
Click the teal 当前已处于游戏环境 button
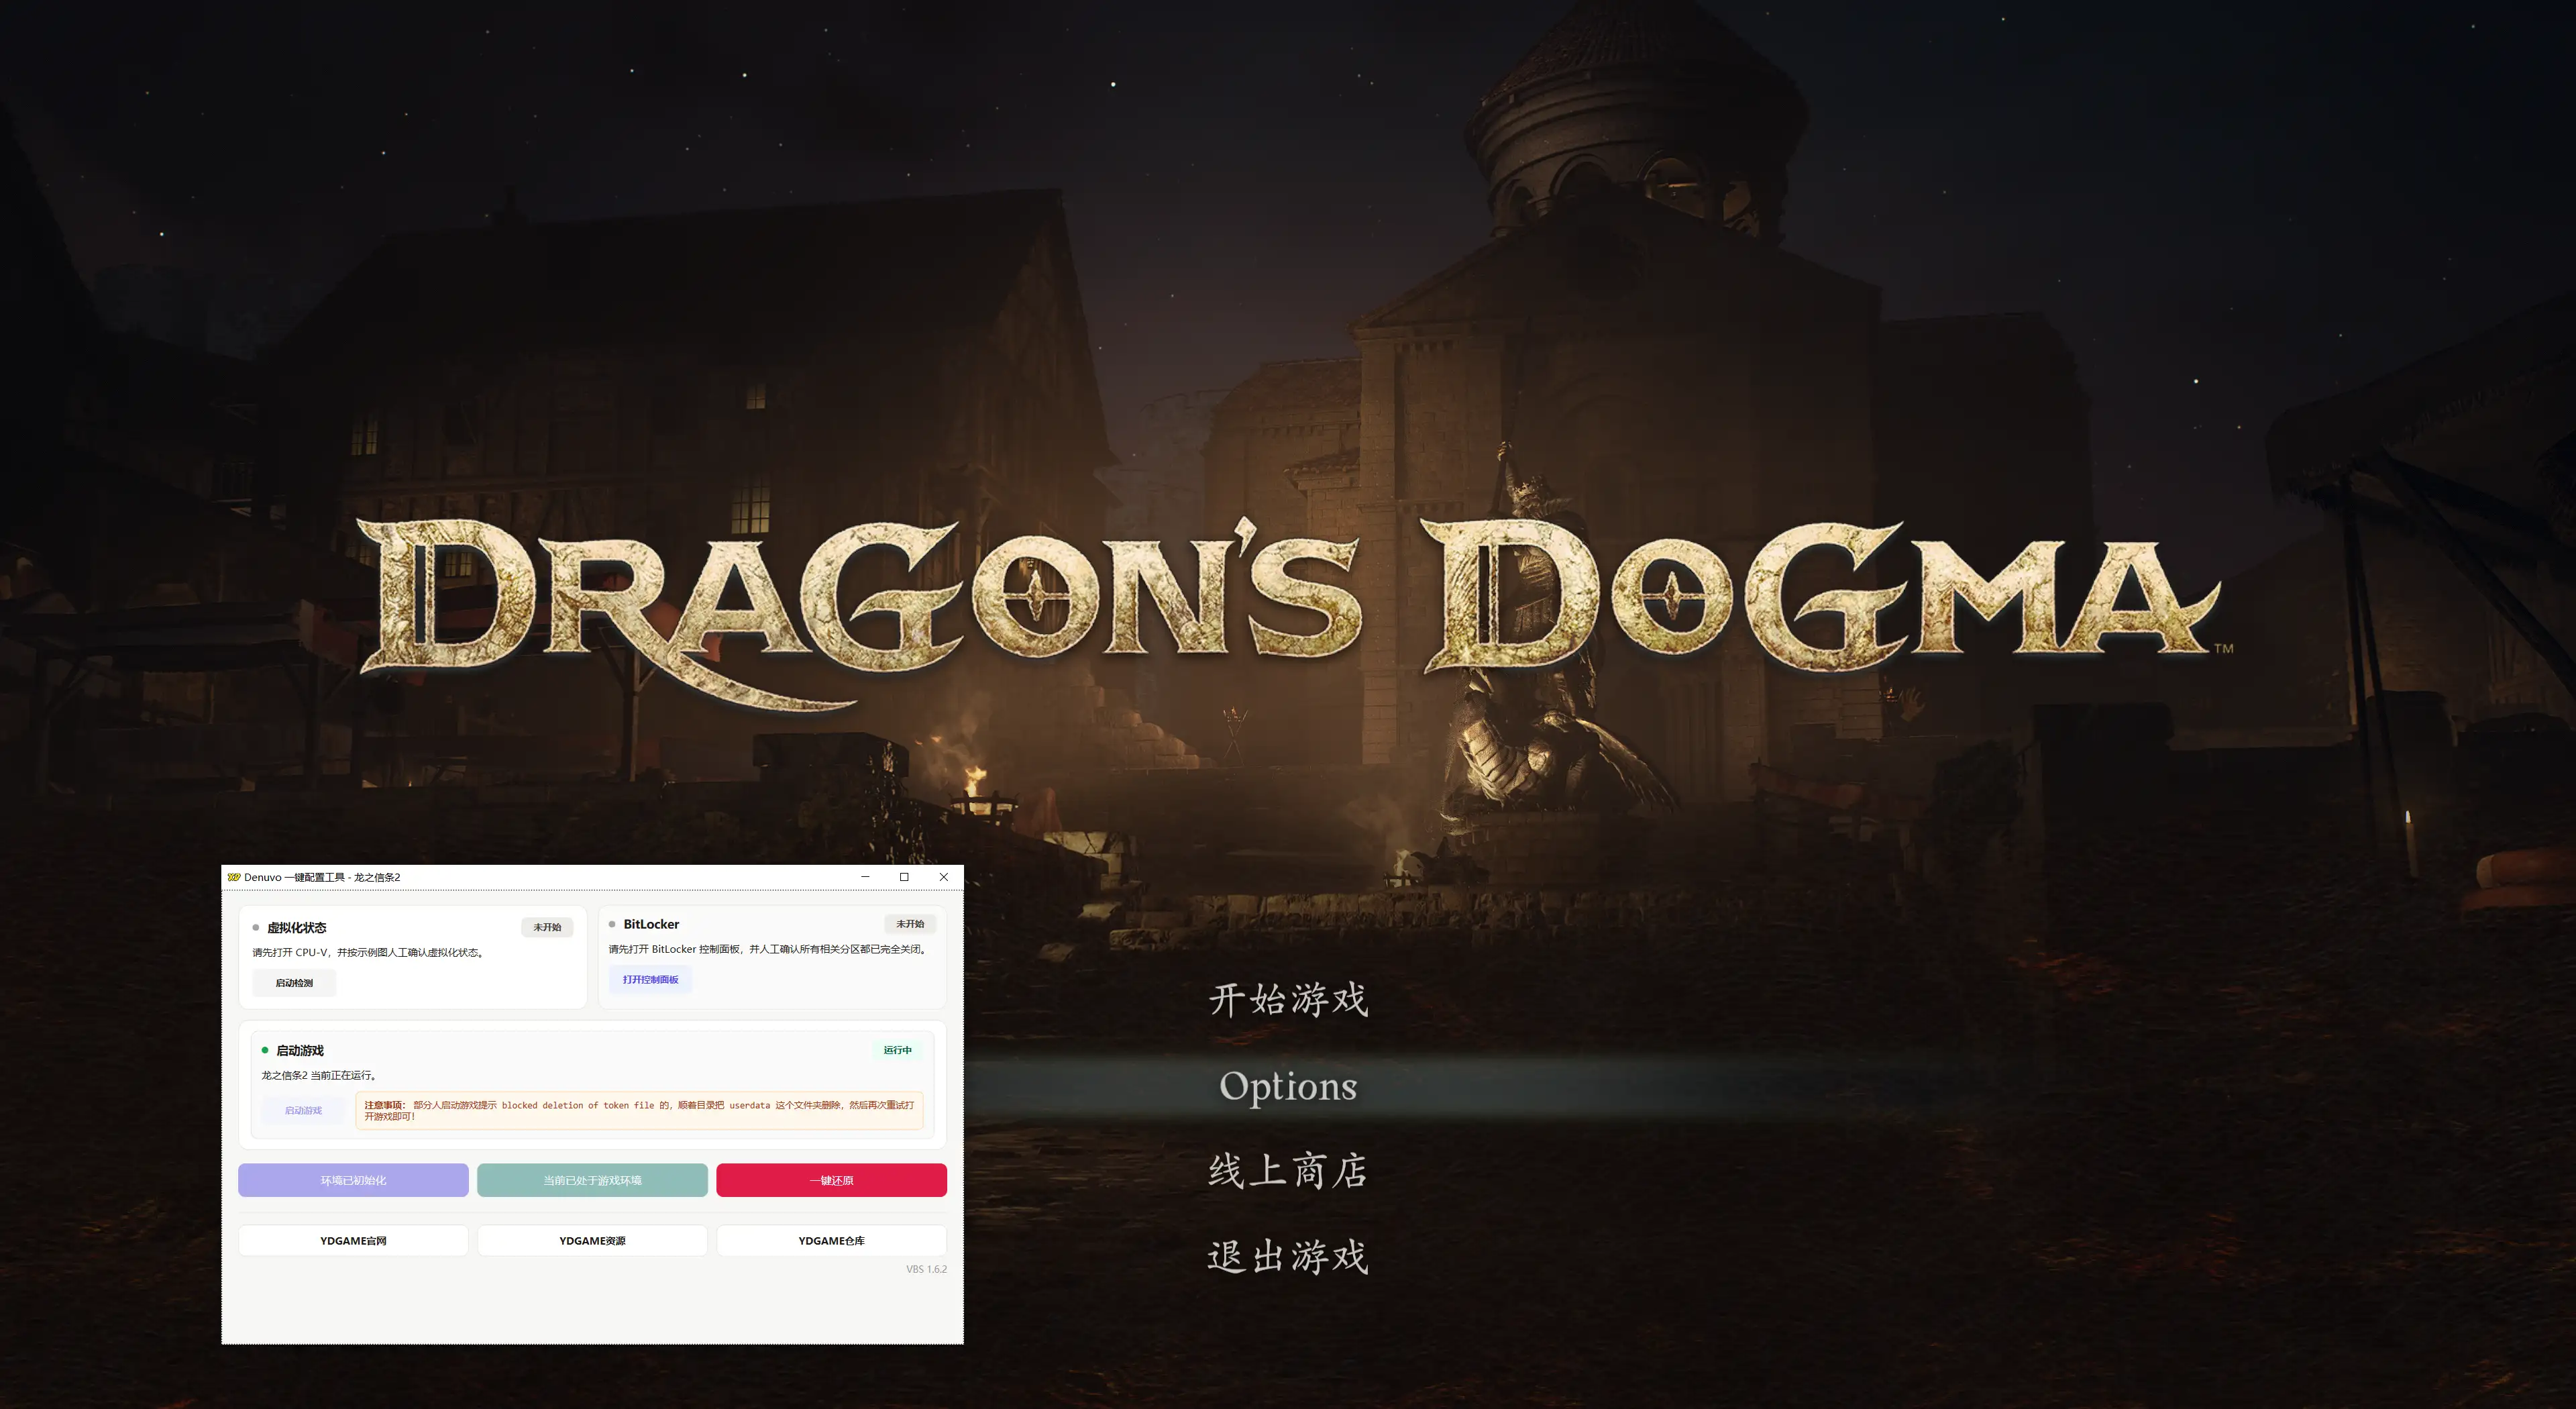[592, 1180]
